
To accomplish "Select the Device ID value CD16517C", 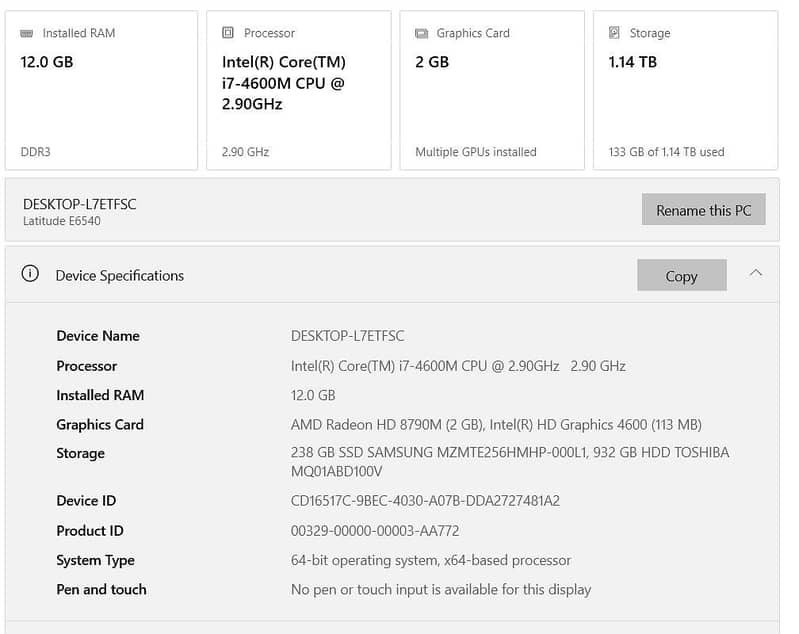I will [x=425, y=501].
